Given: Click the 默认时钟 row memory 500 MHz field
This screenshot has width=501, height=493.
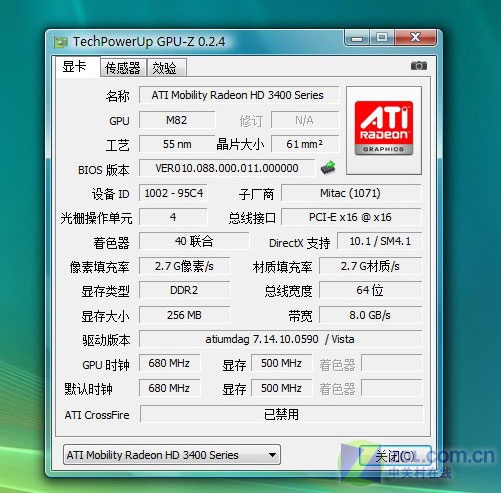Looking at the screenshot, I should 282,388.
